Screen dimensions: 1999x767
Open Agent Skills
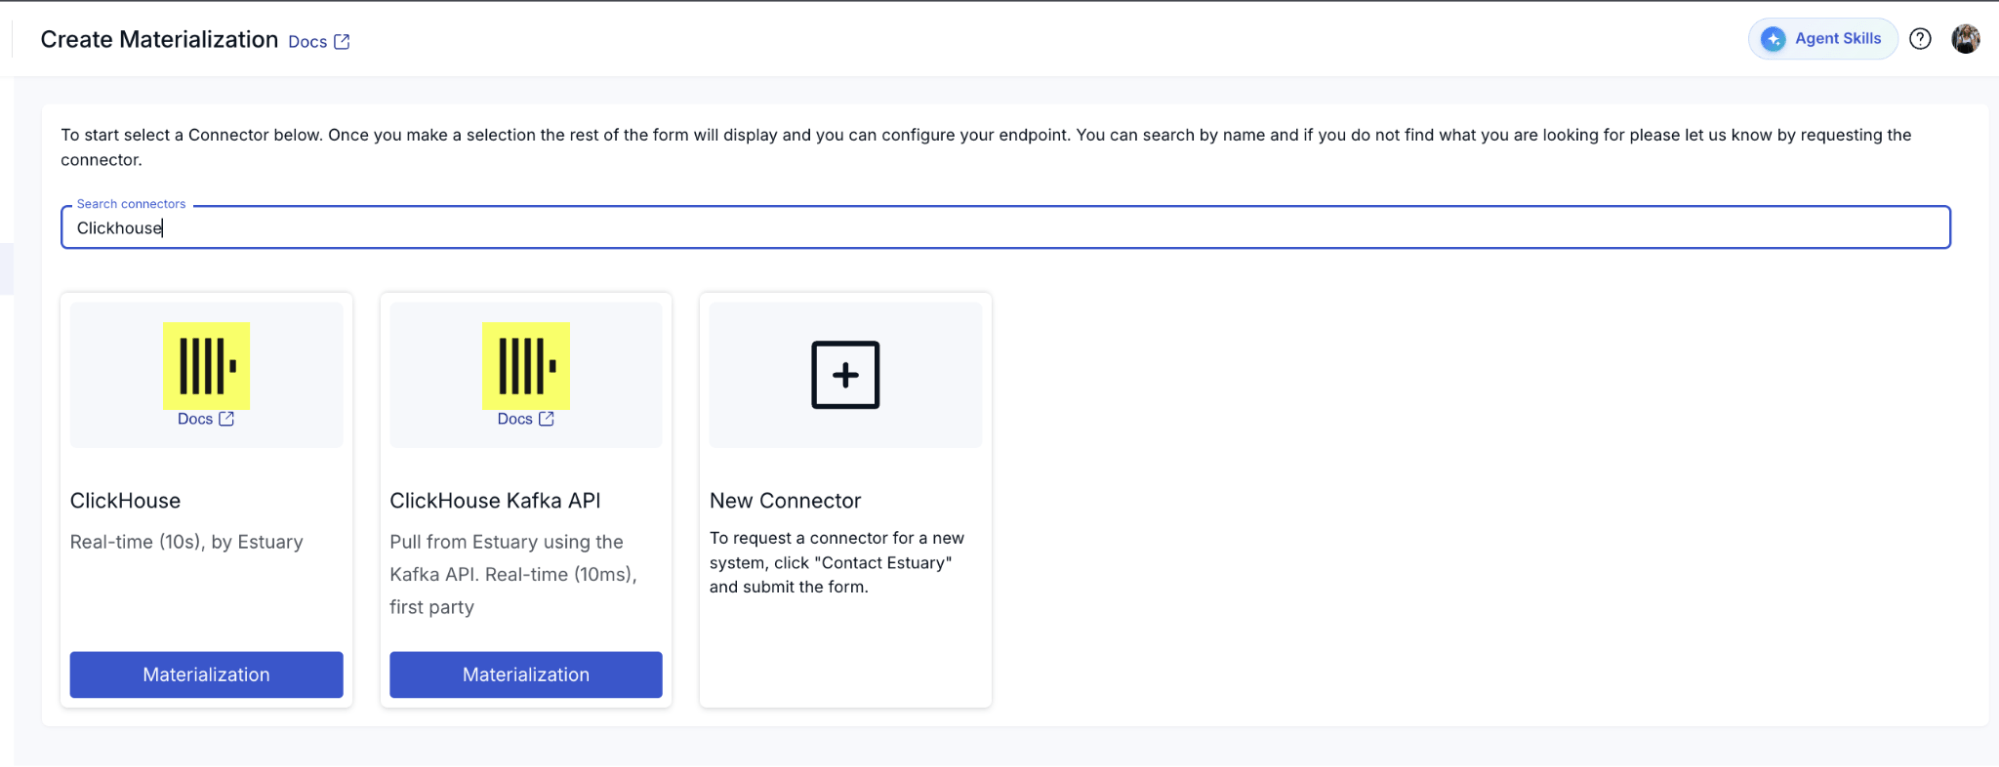point(1823,39)
